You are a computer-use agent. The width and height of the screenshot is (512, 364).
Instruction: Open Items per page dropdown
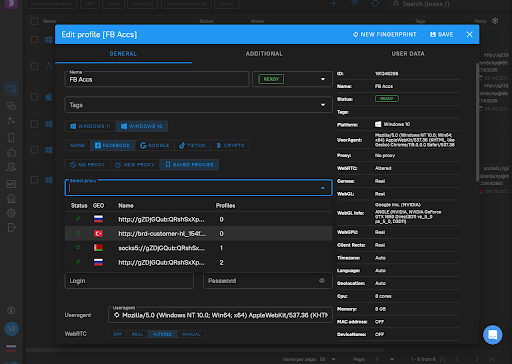327,359
